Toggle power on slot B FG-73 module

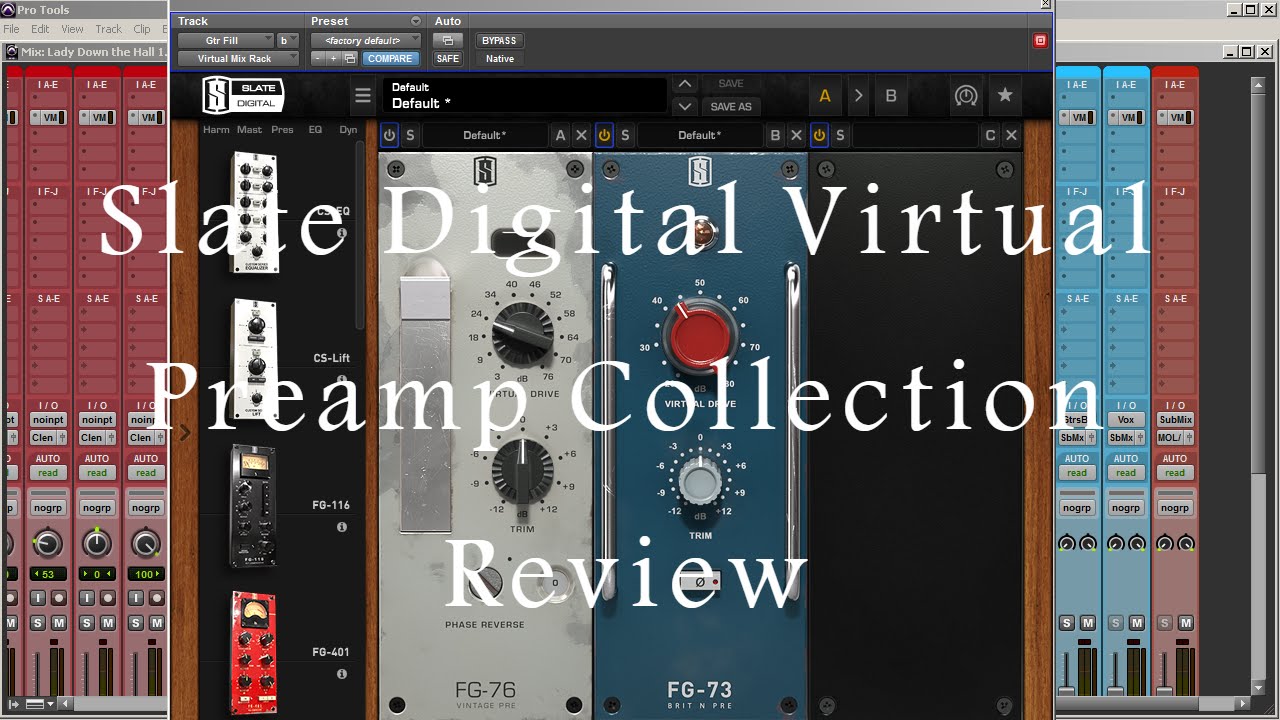[x=604, y=135]
